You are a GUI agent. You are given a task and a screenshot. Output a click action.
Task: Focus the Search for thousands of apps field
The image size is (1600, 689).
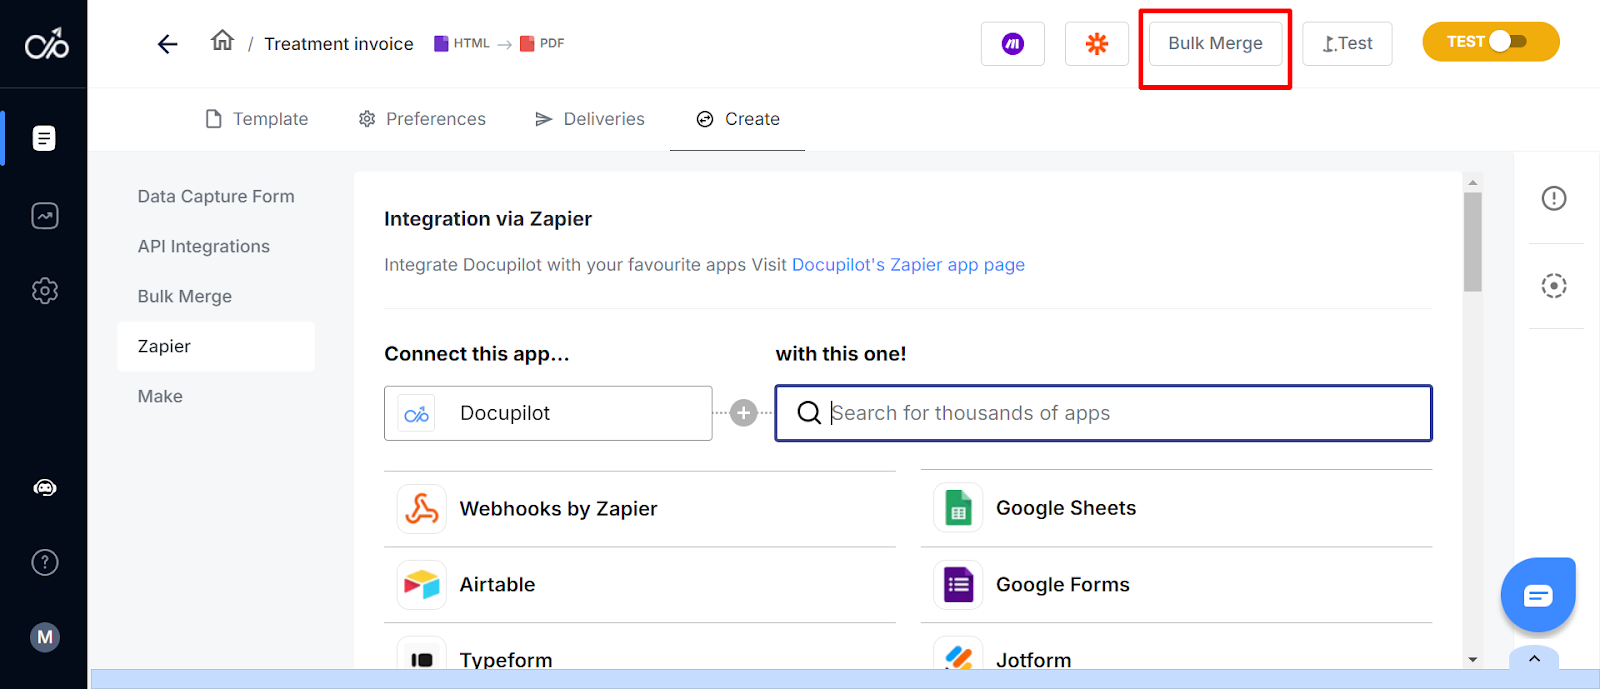[1104, 413]
